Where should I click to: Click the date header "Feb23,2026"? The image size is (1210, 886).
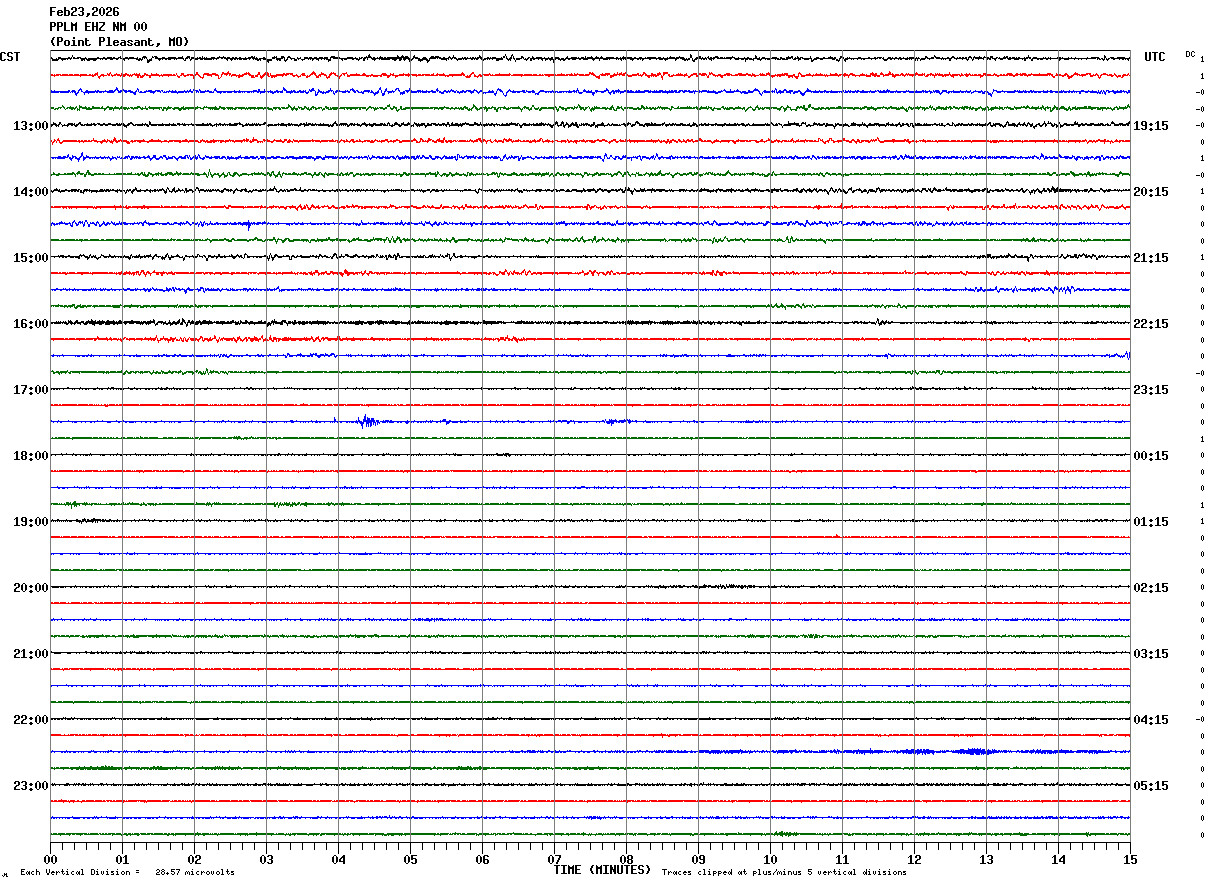pyautogui.click(x=84, y=12)
